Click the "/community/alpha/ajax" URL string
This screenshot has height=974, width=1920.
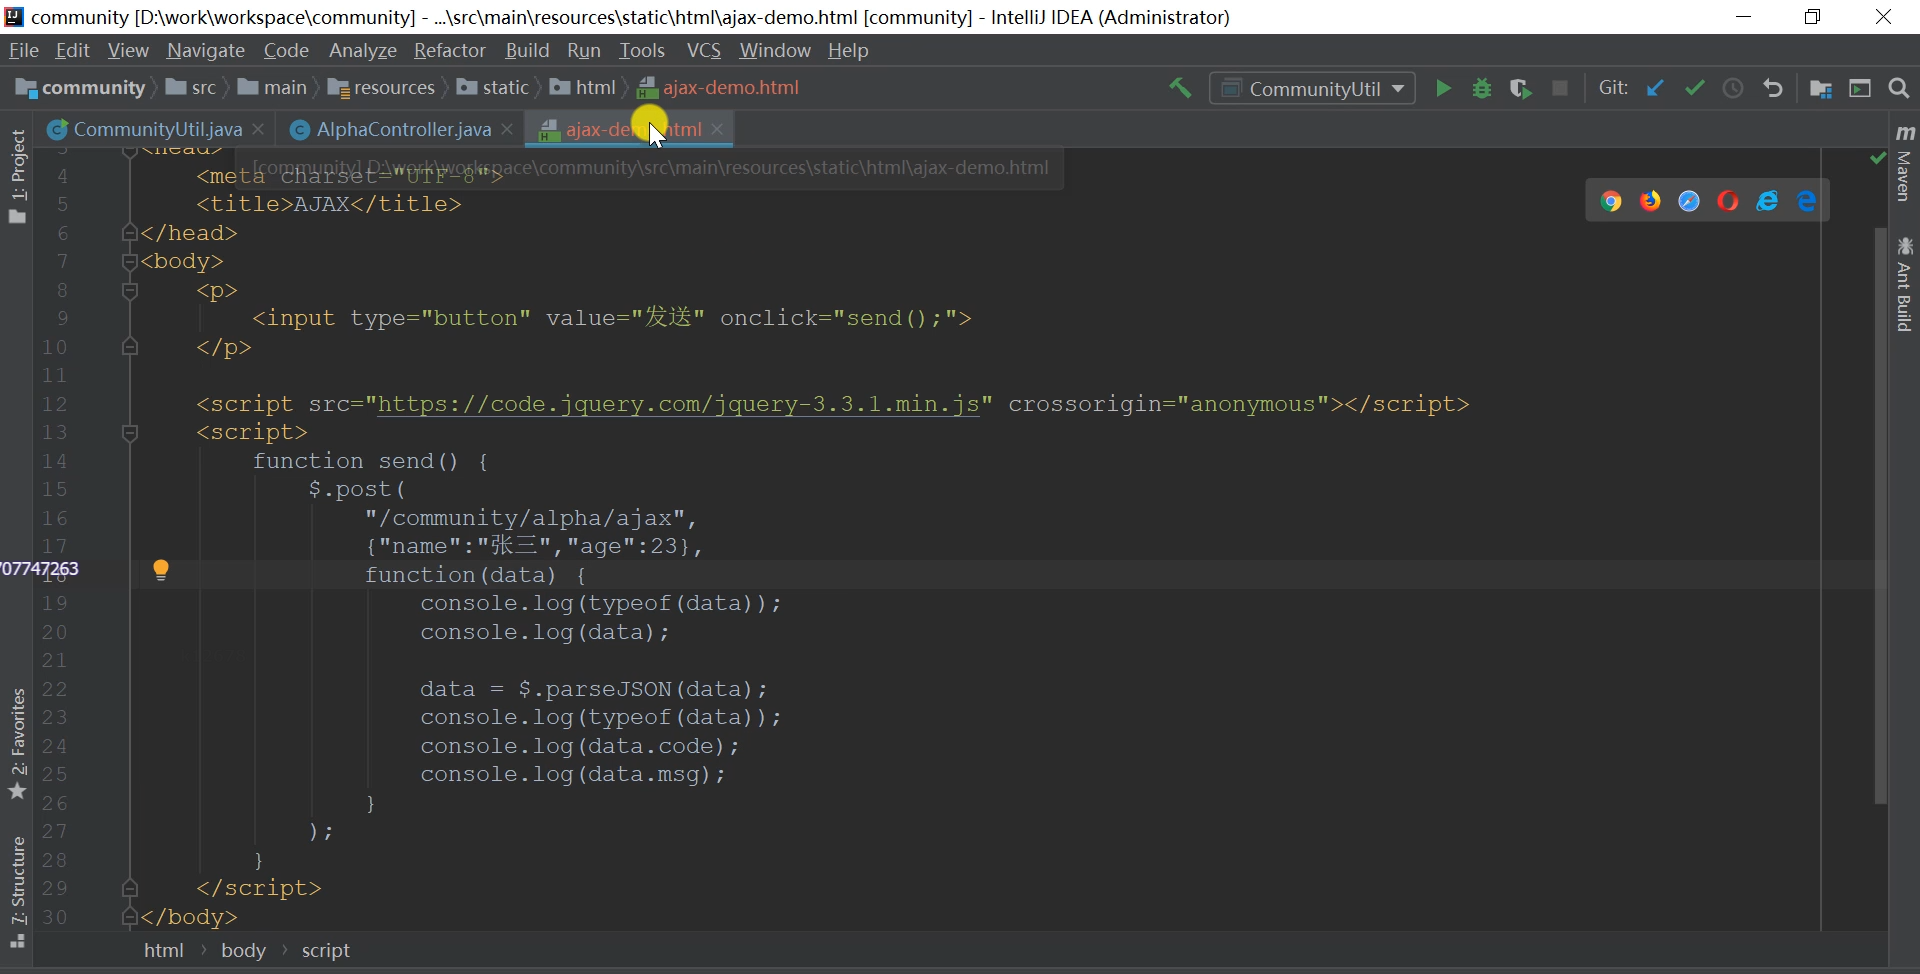point(525,518)
